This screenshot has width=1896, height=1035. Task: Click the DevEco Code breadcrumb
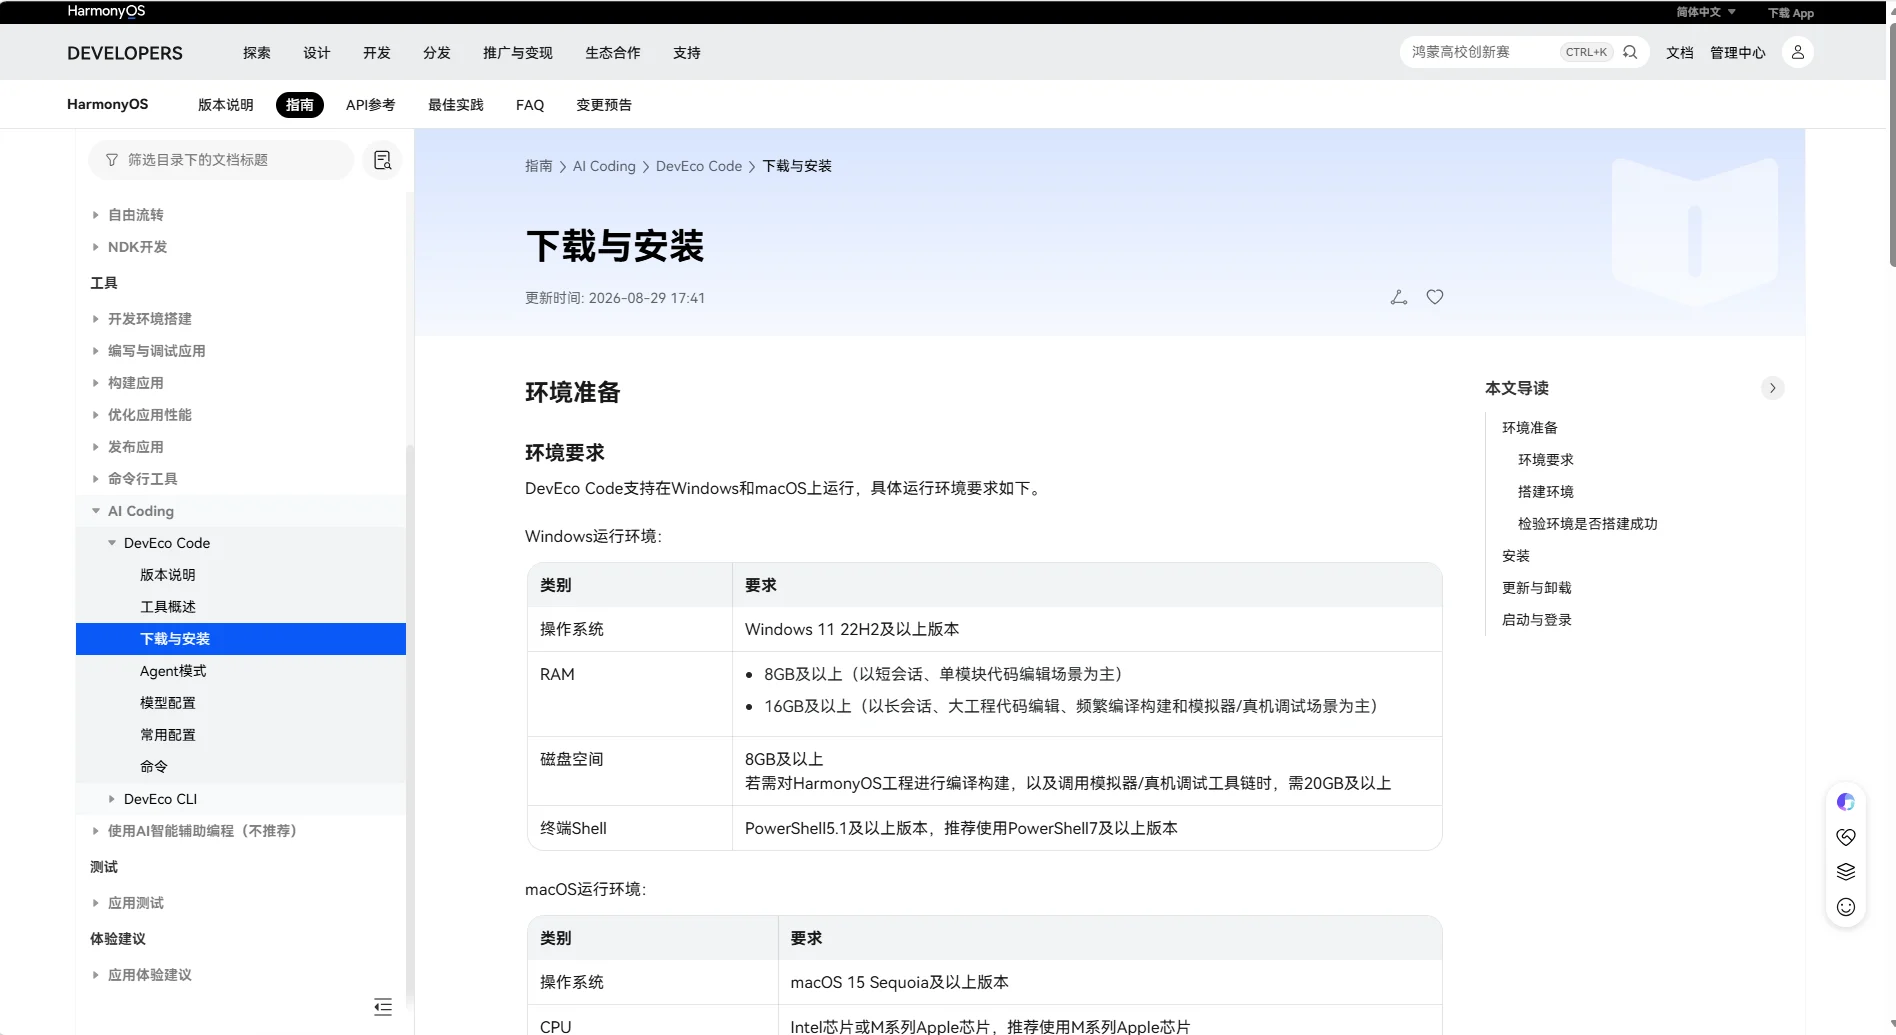[699, 166]
